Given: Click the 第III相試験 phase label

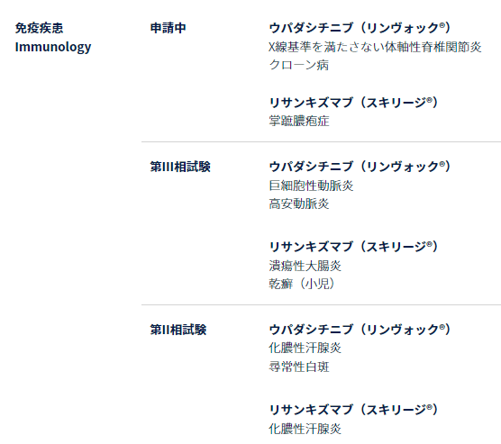Looking at the screenshot, I should pos(180,167).
